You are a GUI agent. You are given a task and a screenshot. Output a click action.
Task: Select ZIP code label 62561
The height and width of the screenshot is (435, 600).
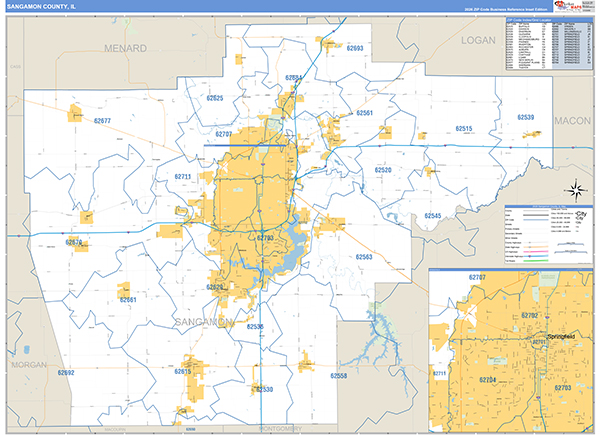364,113
